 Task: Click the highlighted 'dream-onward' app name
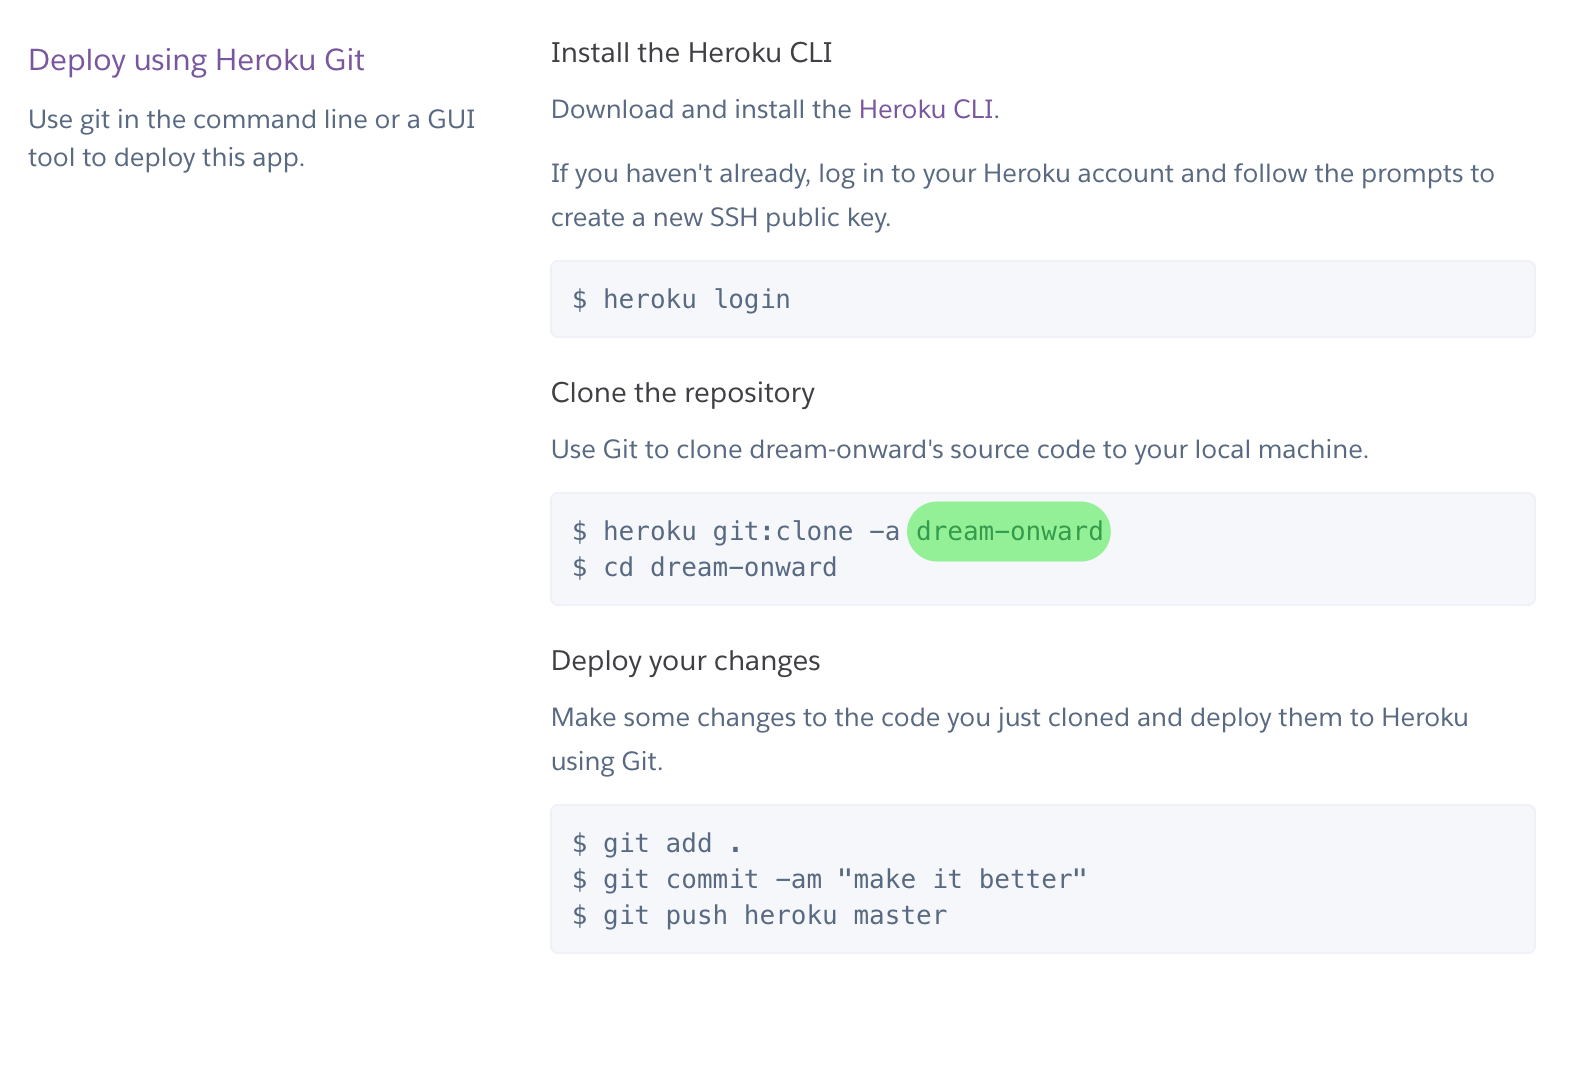[x=1009, y=531]
